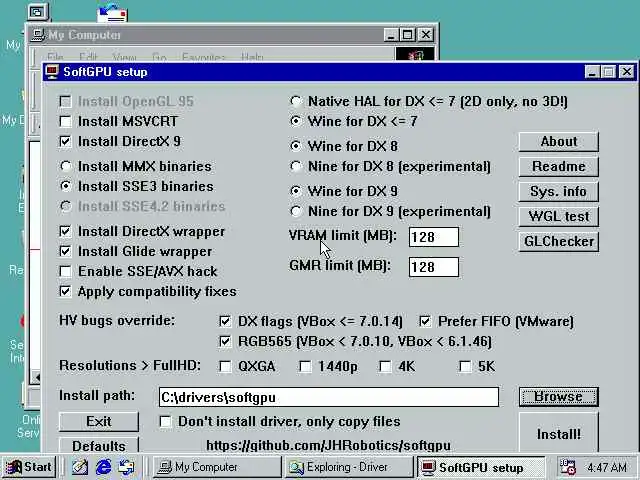This screenshot has width=640, height=480.
Task: Enable 1440p resolution checkbox
Action: pyautogui.click(x=305, y=367)
